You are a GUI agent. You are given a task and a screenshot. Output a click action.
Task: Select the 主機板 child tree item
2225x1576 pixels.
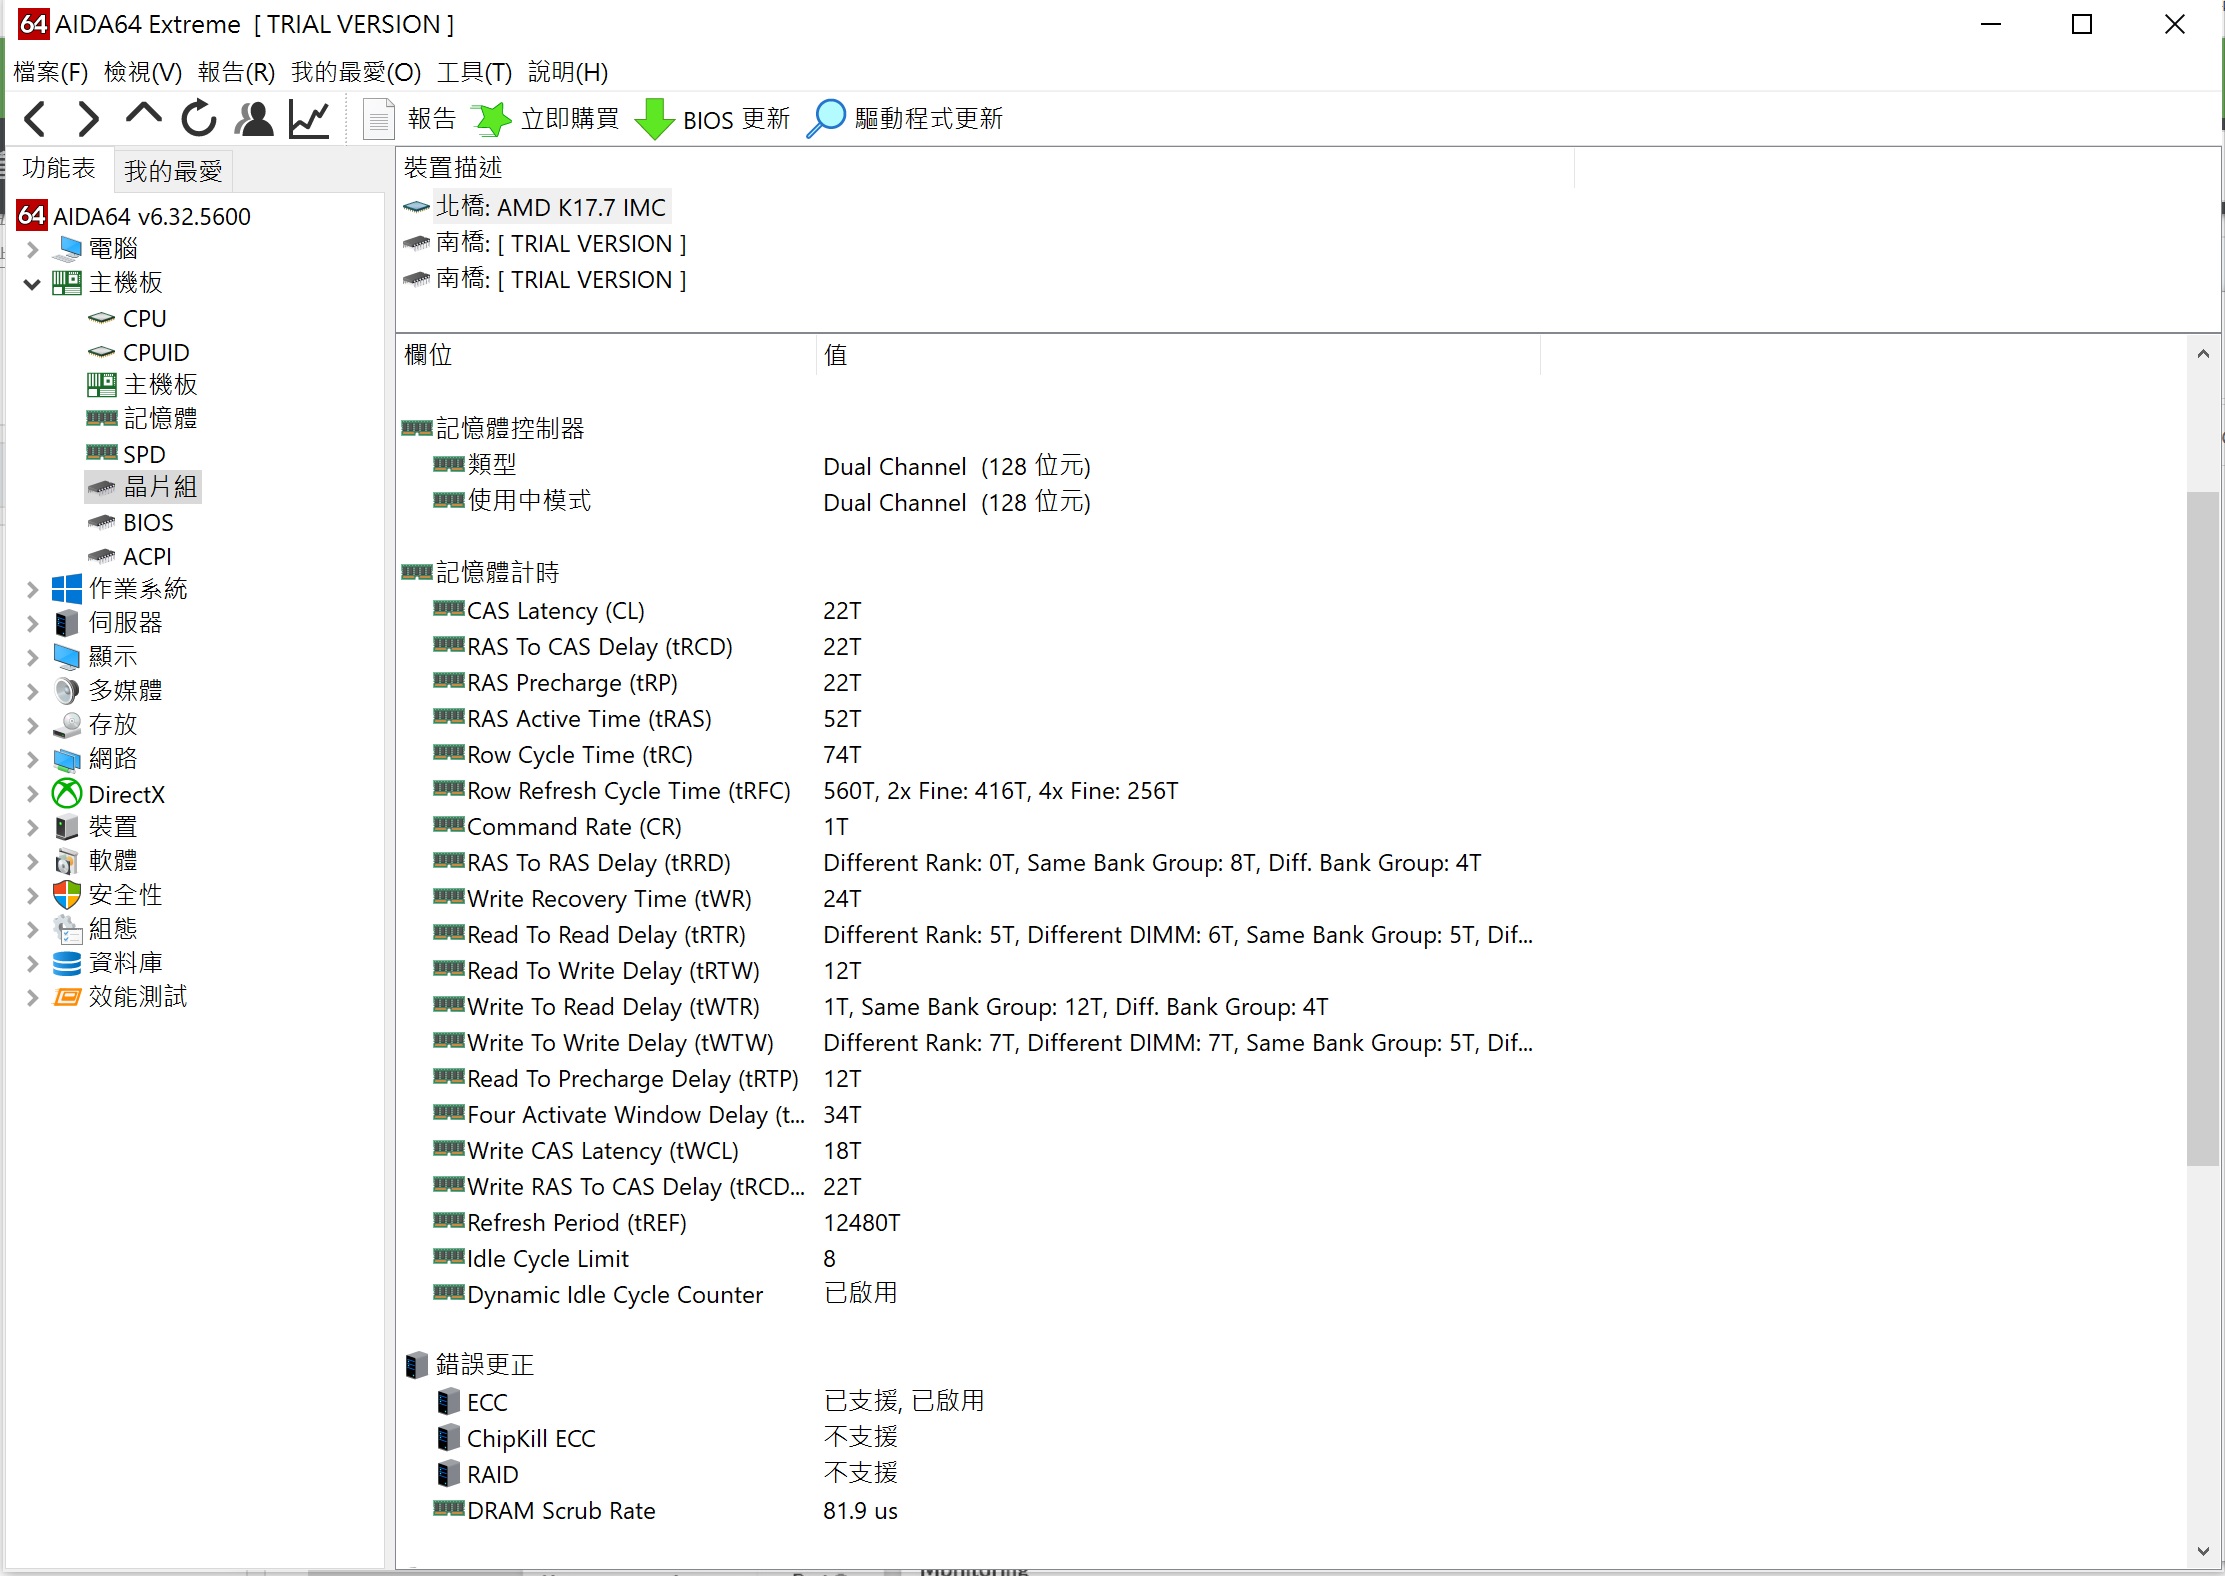(160, 385)
